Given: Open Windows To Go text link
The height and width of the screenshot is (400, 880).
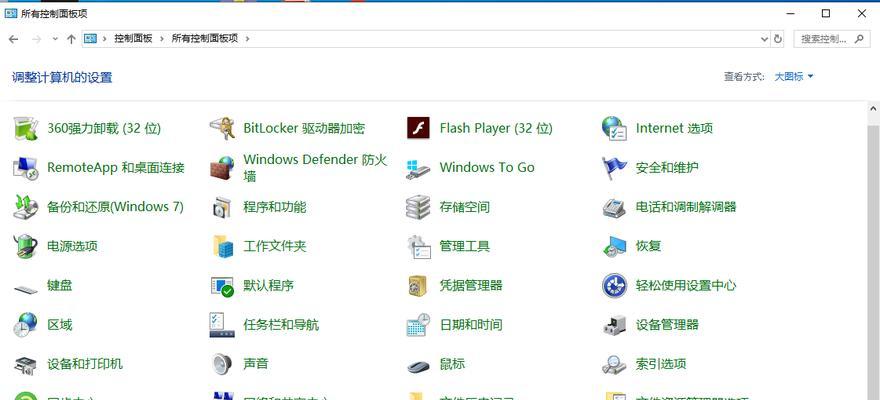Looking at the screenshot, I should click(x=487, y=168).
